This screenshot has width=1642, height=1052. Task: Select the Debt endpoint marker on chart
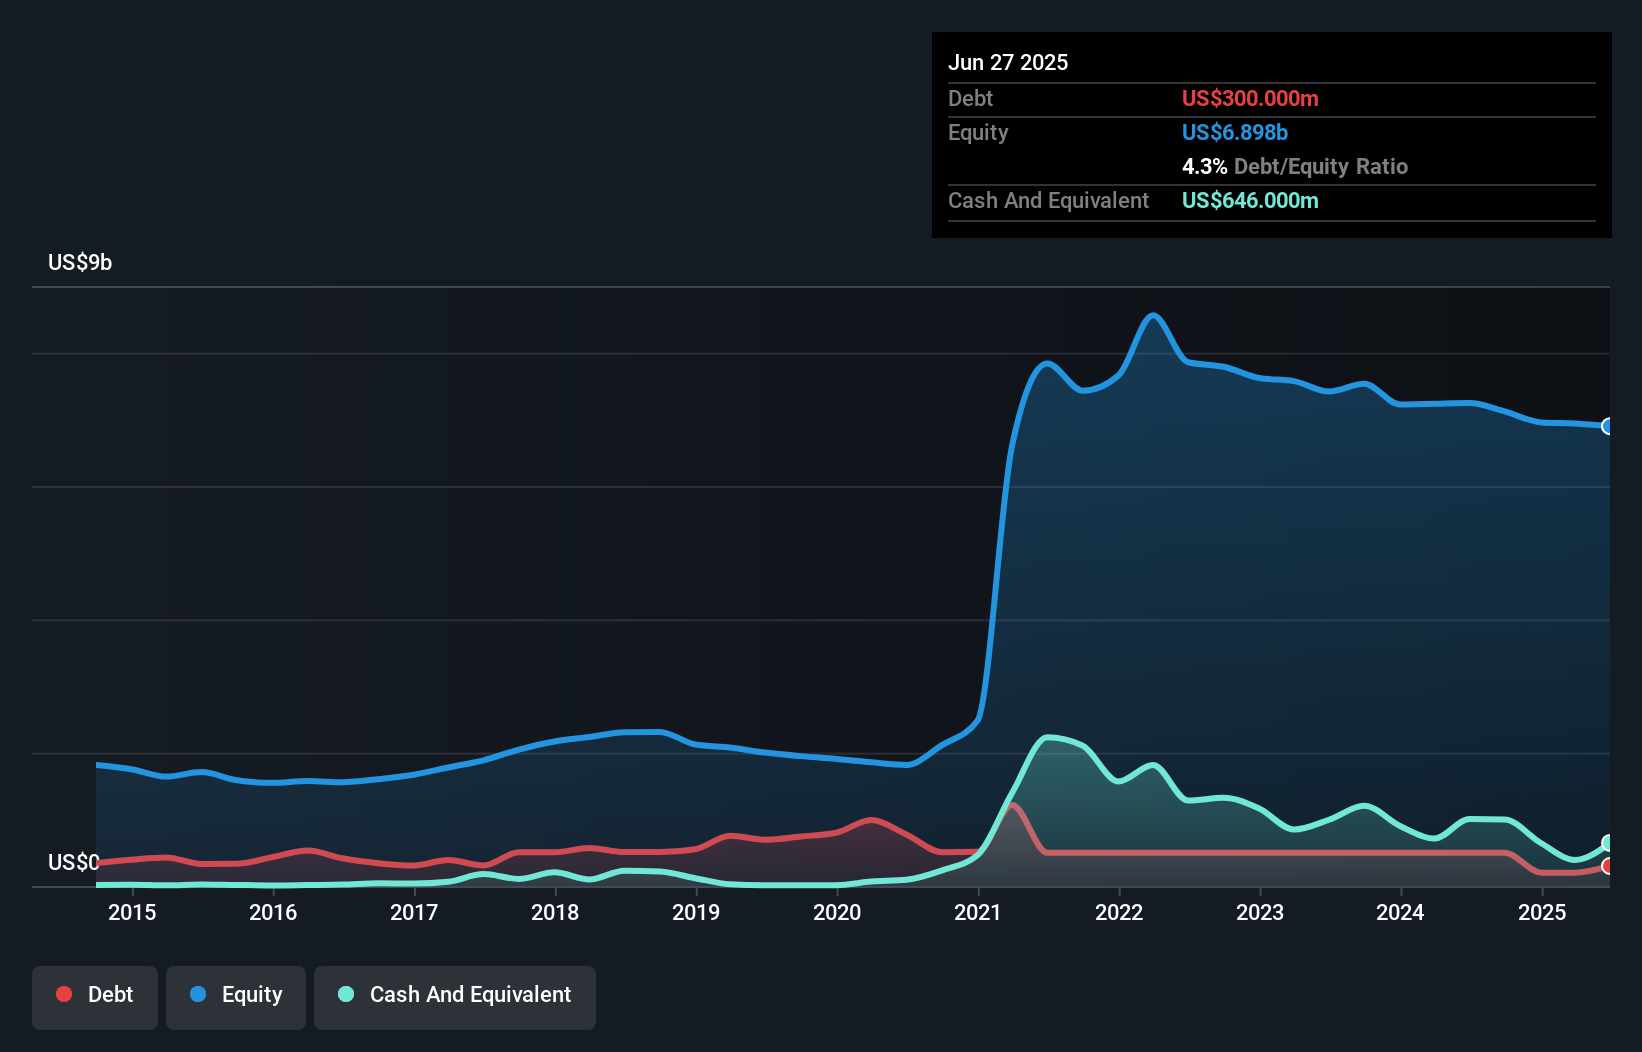click(x=1608, y=866)
